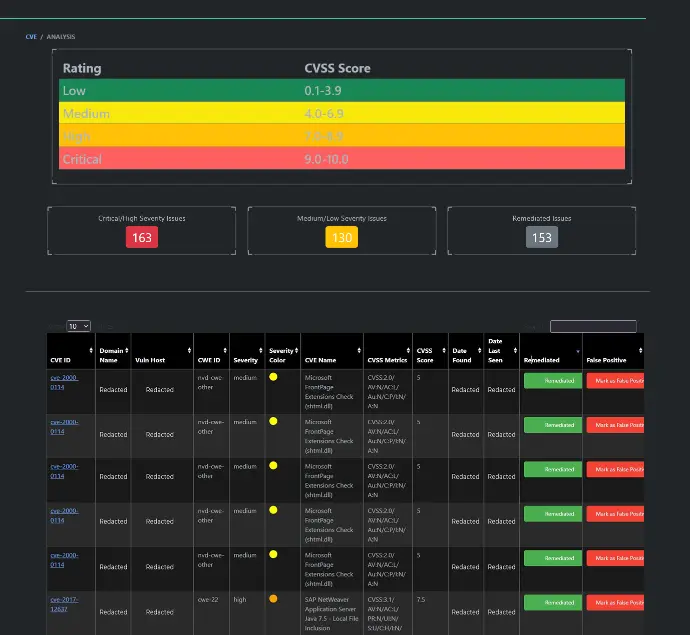
Task: Click the red 163 critical/high issues badge
Action: [142, 237]
